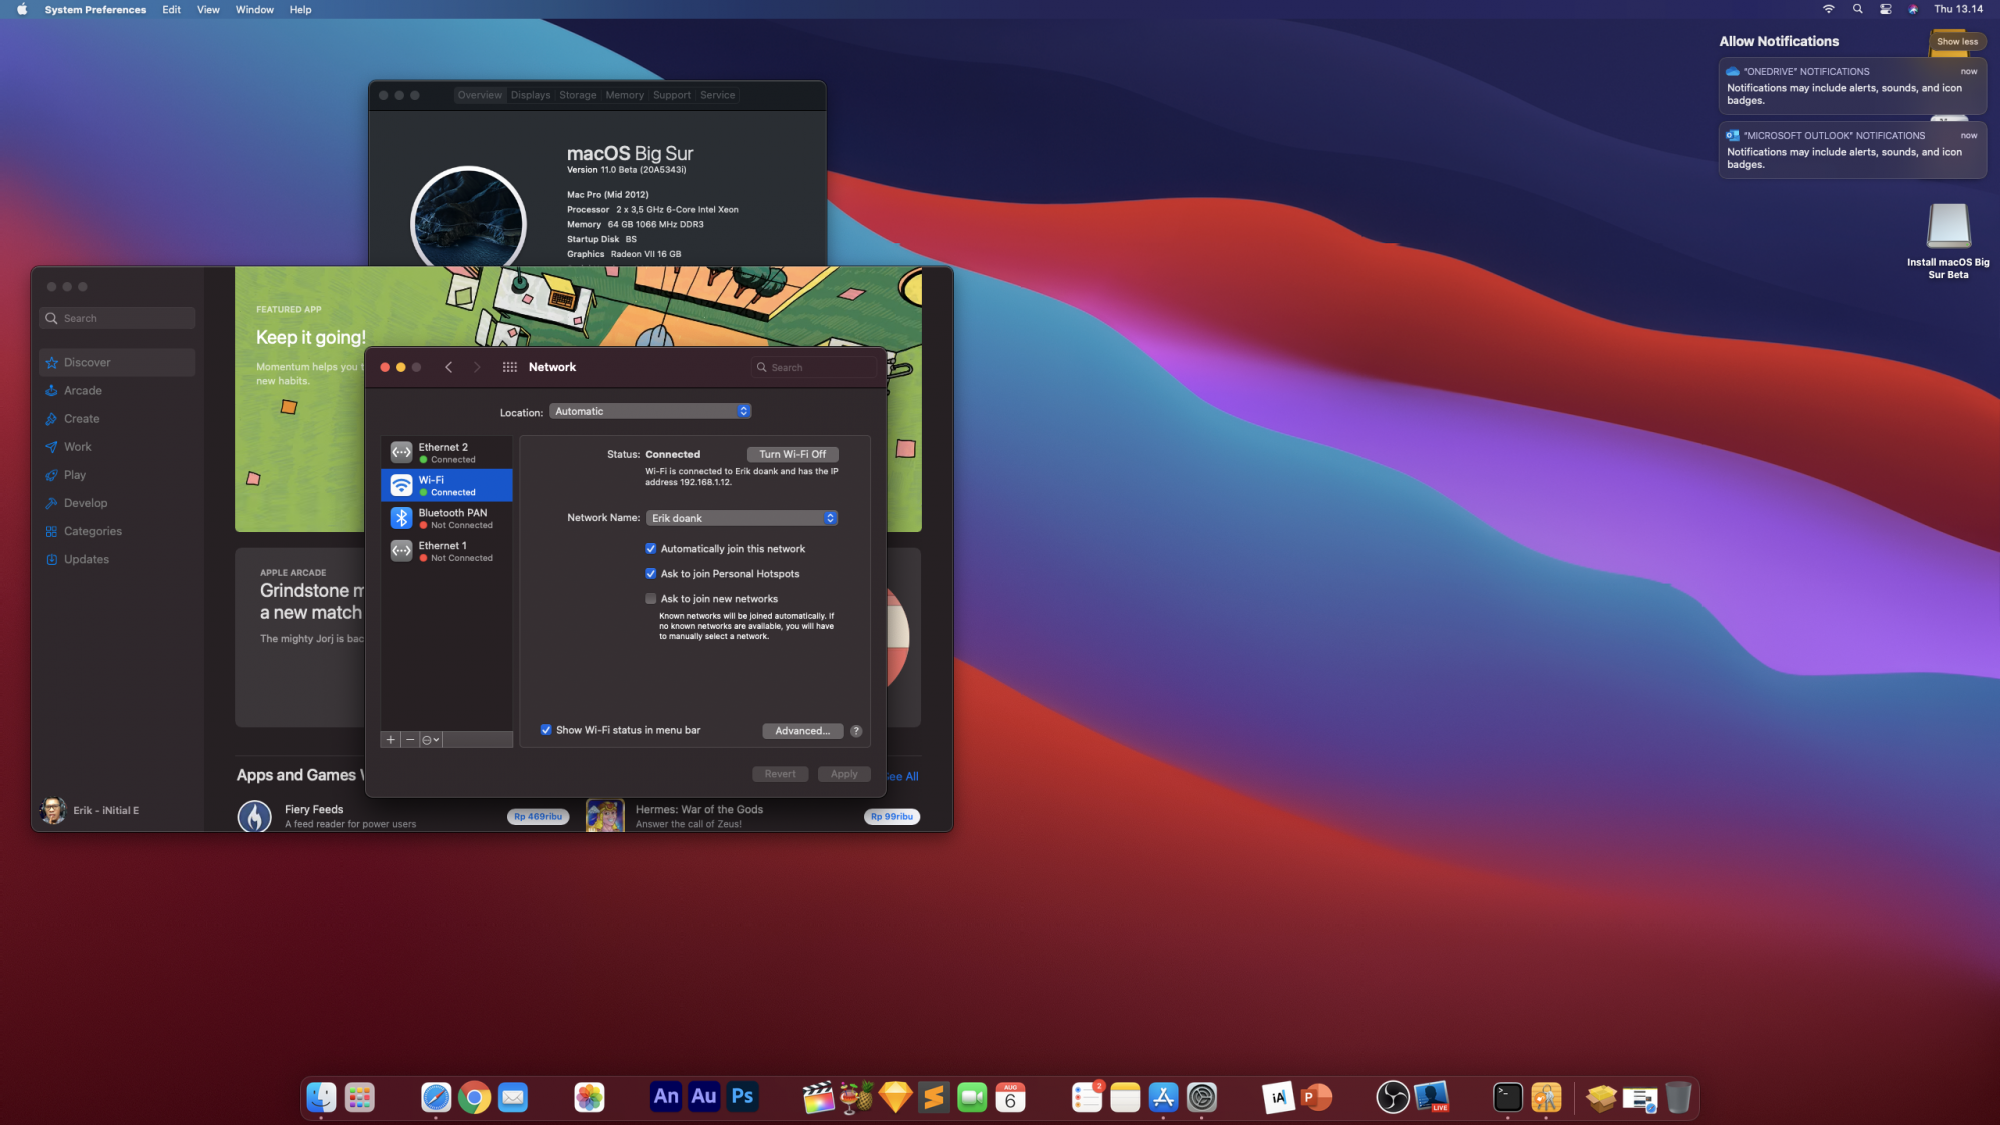The width and height of the screenshot is (2000, 1125).
Task: Toggle Ask to join Personal Hotspots
Action: [651, 574]
